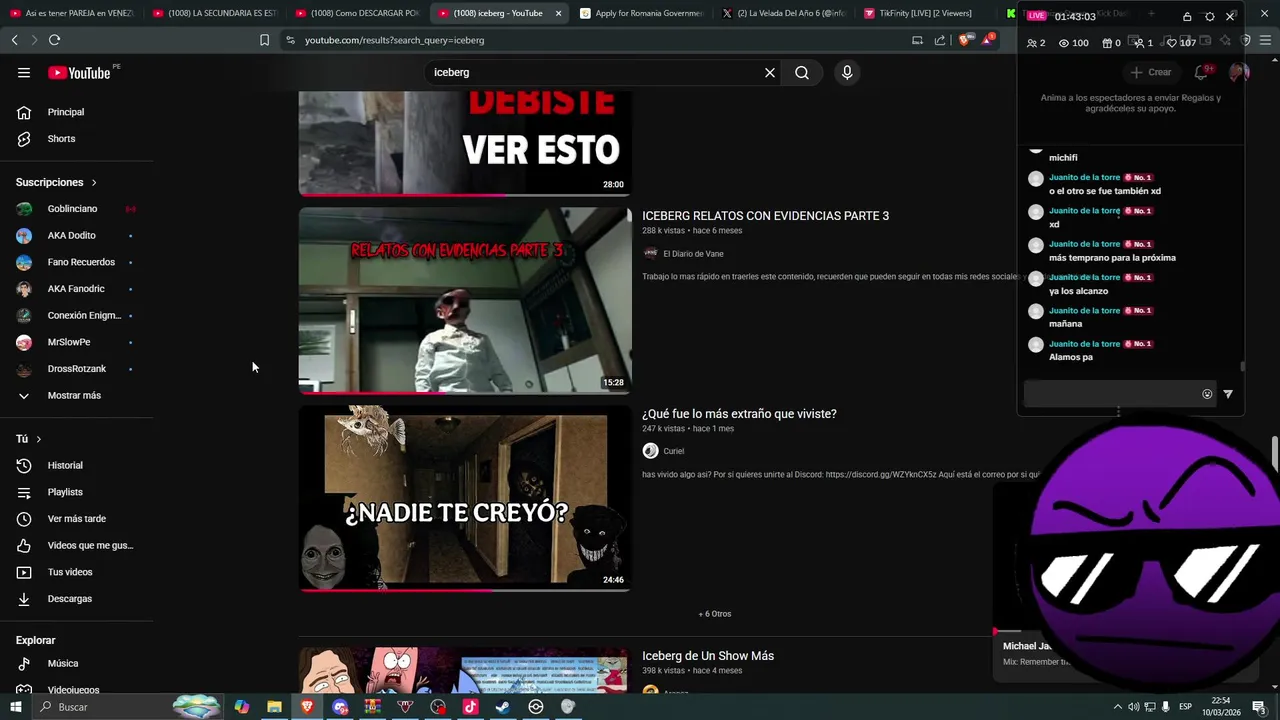Open Tus videos in sidebar
This screenshot has height=720, width=1280.
tap(70, 572)
